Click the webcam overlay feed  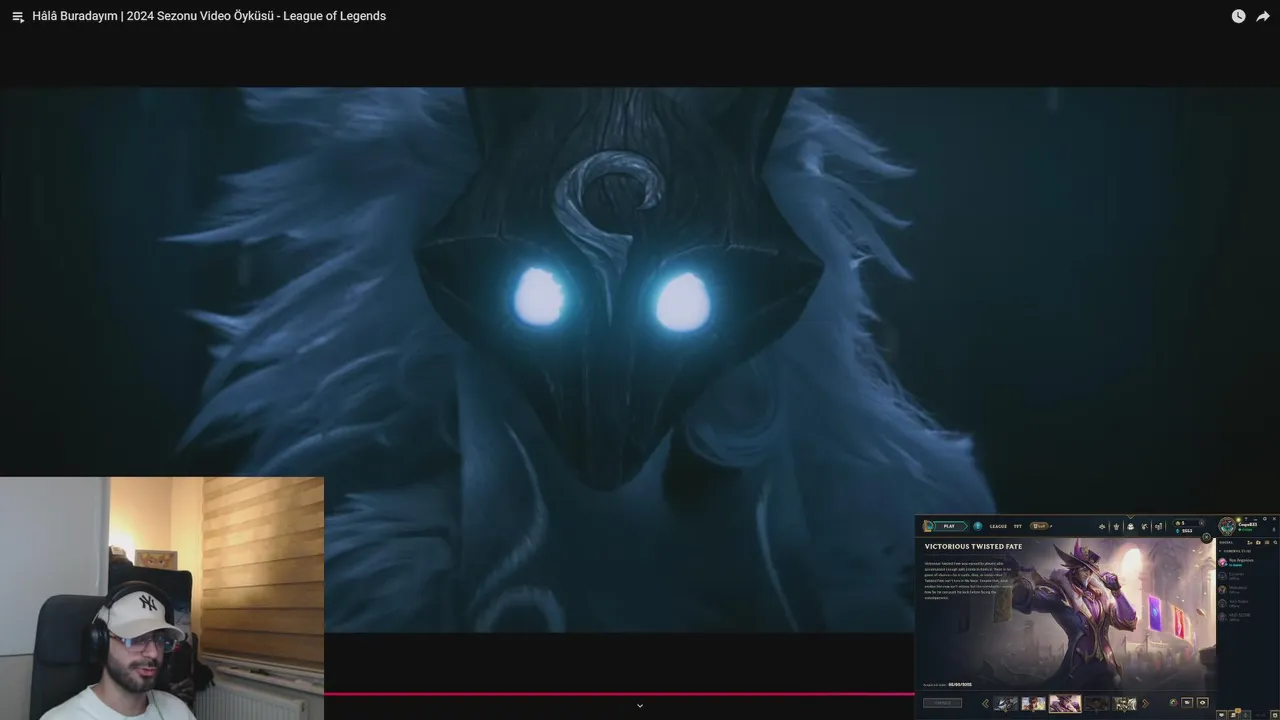(x=162, y=598)
